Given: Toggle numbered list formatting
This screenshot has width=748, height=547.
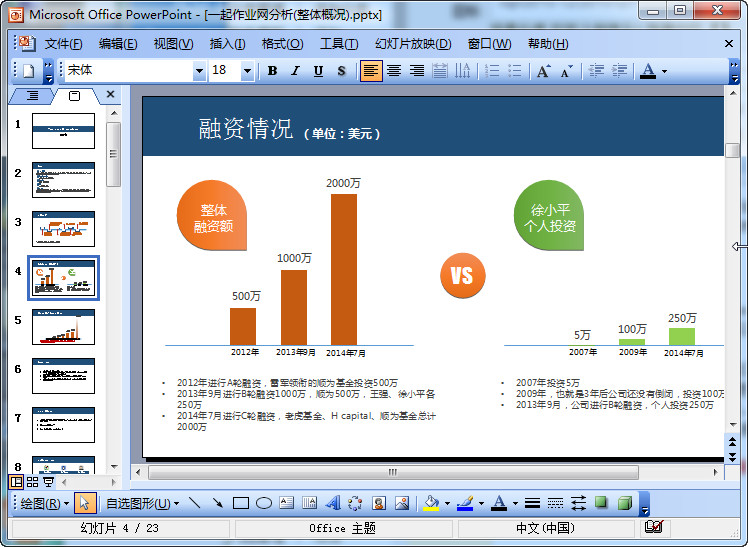Looking at the screenshot, I should click(x=492, y=71).
